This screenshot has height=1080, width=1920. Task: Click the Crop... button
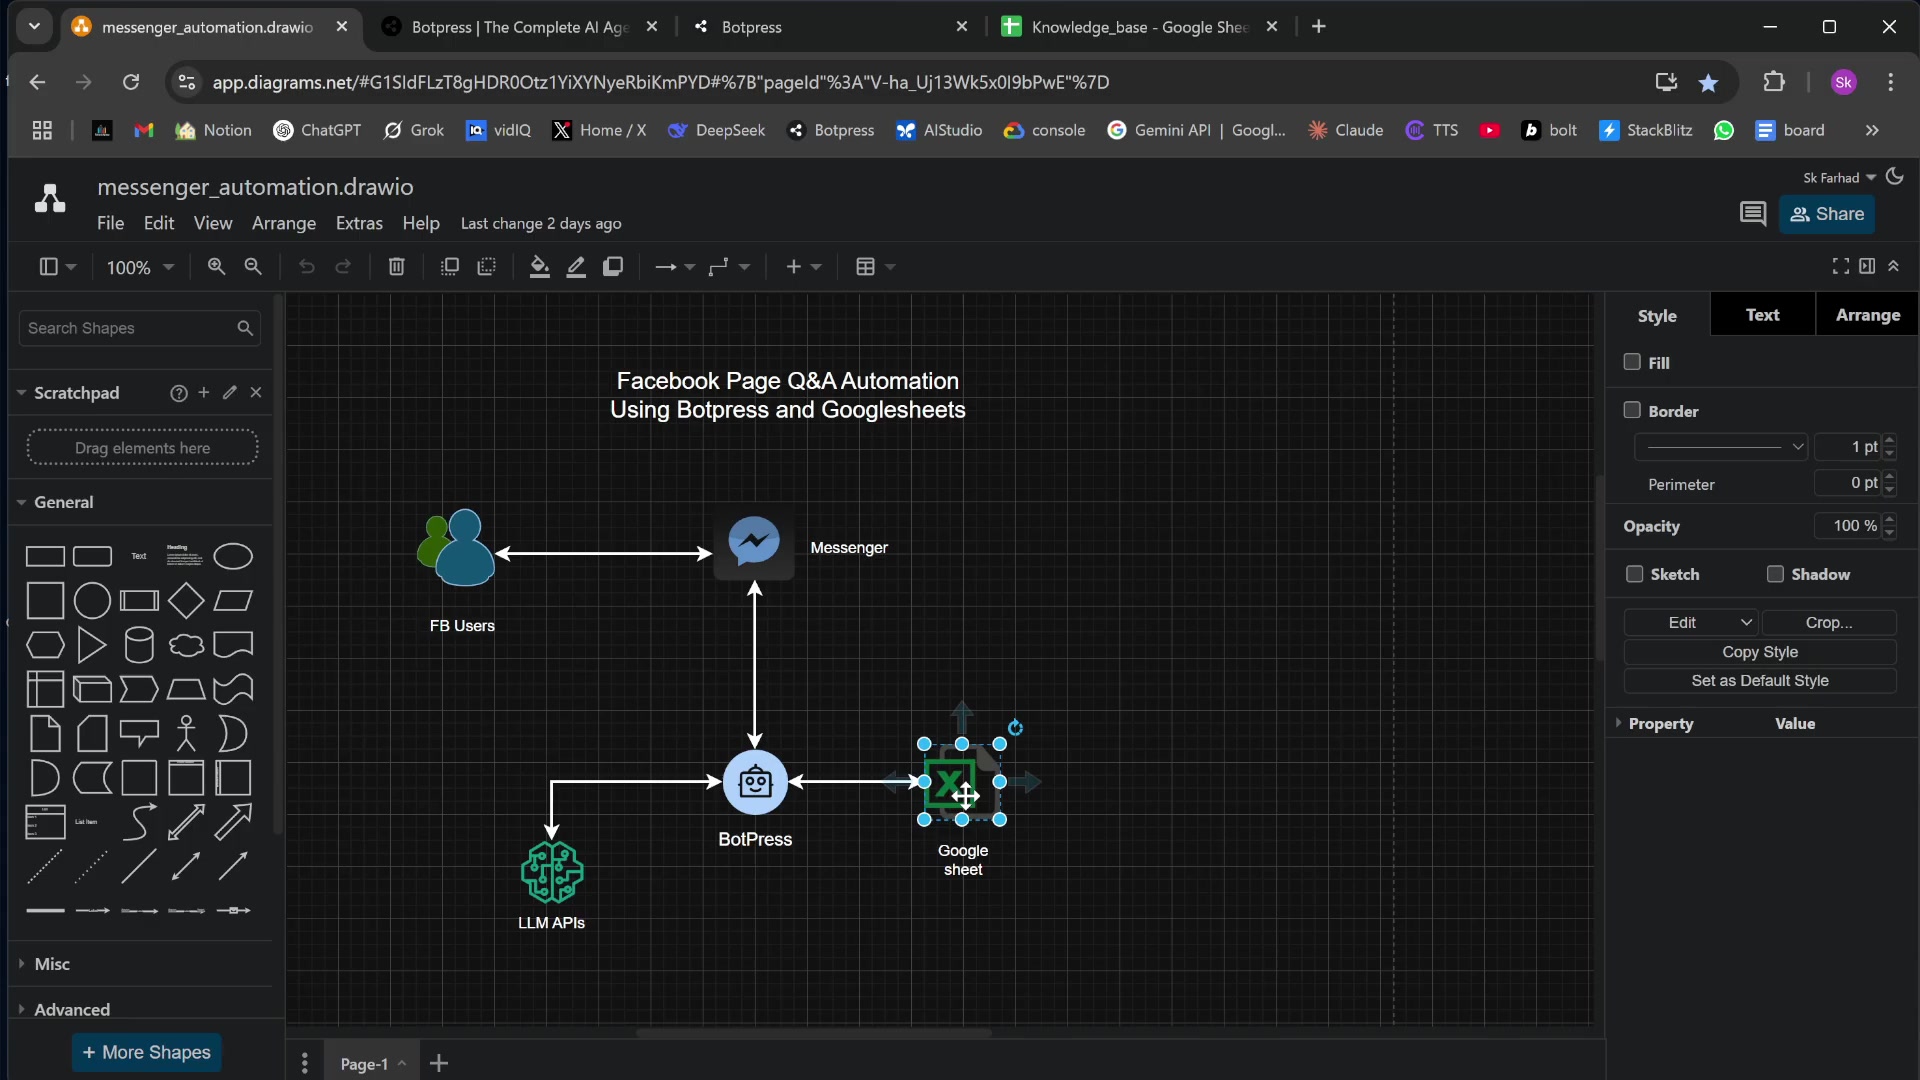click(x=1829, y=622)
